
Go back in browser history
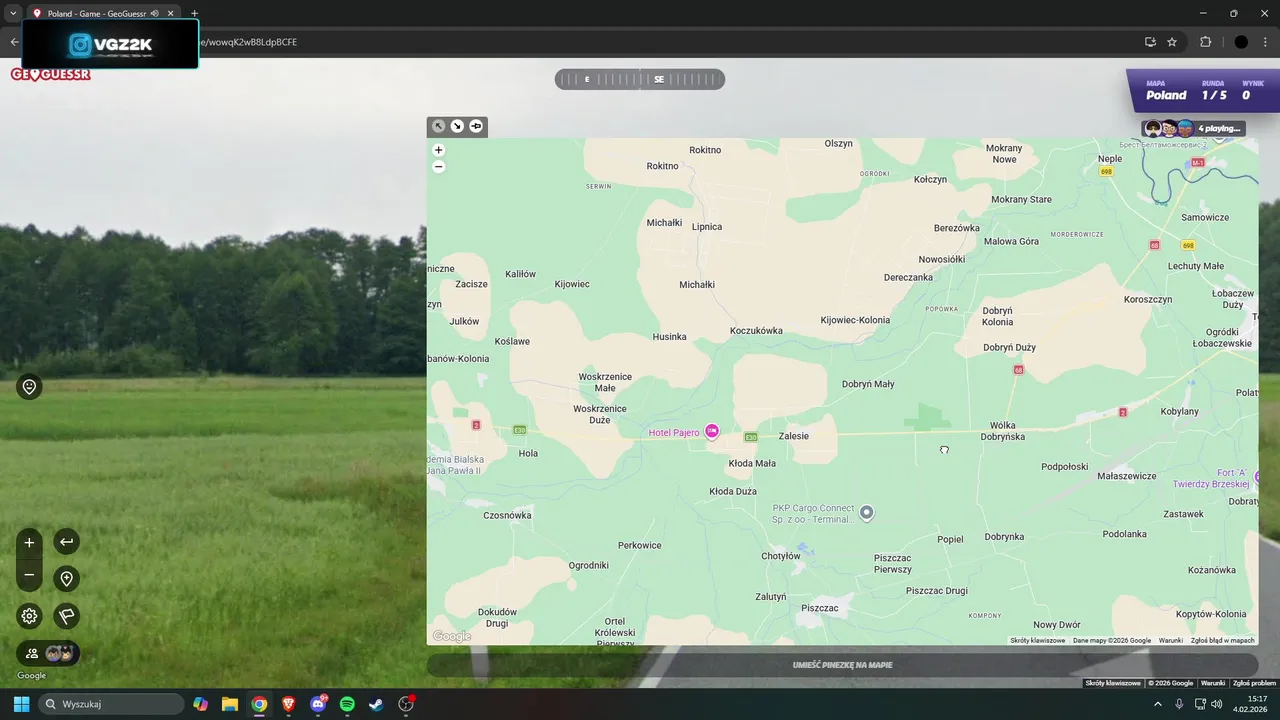(14, 42)
